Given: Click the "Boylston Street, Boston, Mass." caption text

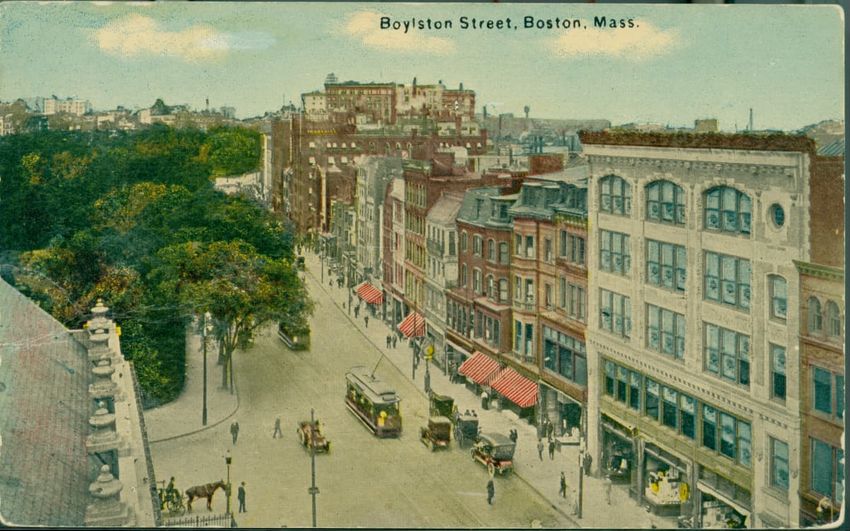Looking at the screenshot, I should tap(508, 21).
